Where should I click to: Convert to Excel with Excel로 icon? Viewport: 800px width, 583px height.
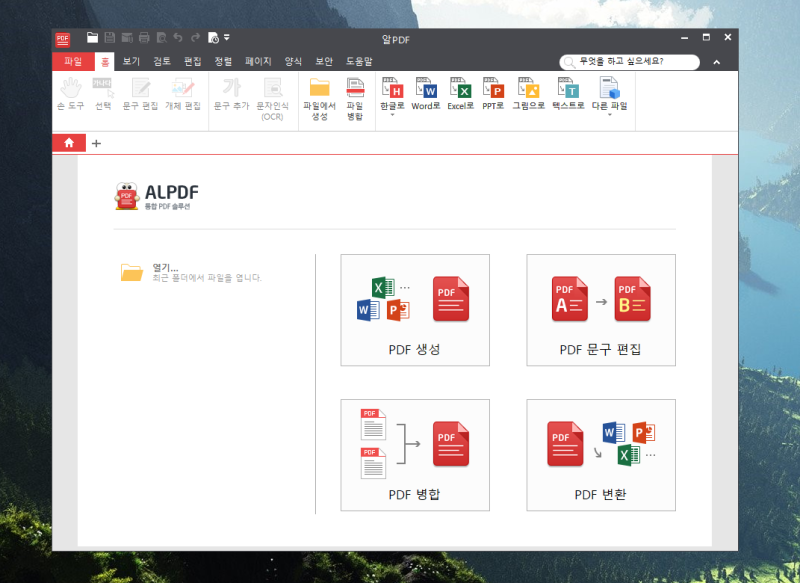click(x=460, y=94)
